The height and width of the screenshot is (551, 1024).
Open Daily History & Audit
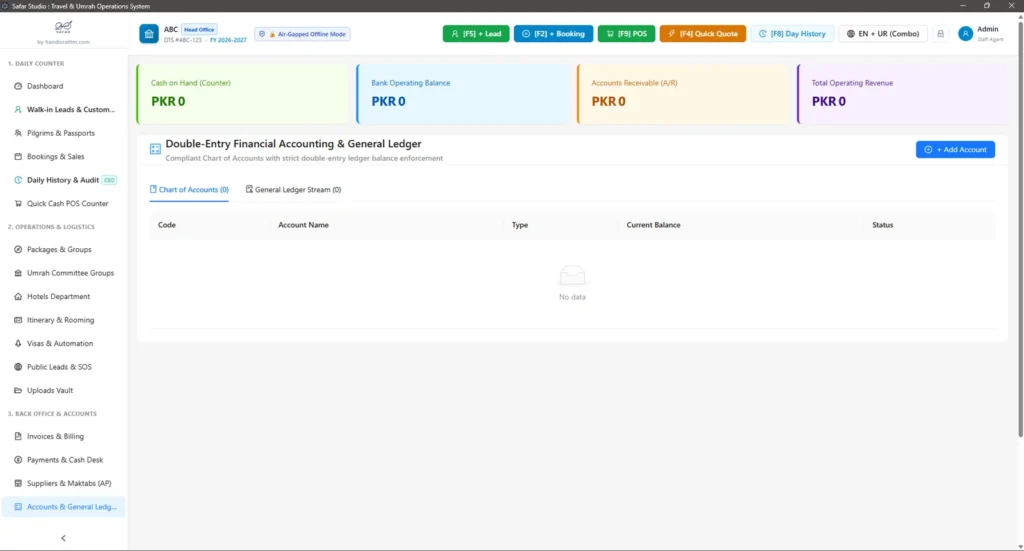tap(64, 180)
